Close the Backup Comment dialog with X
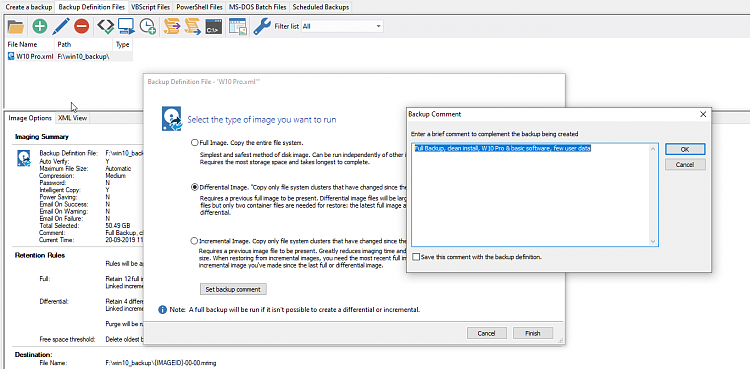 pos(703,114)
